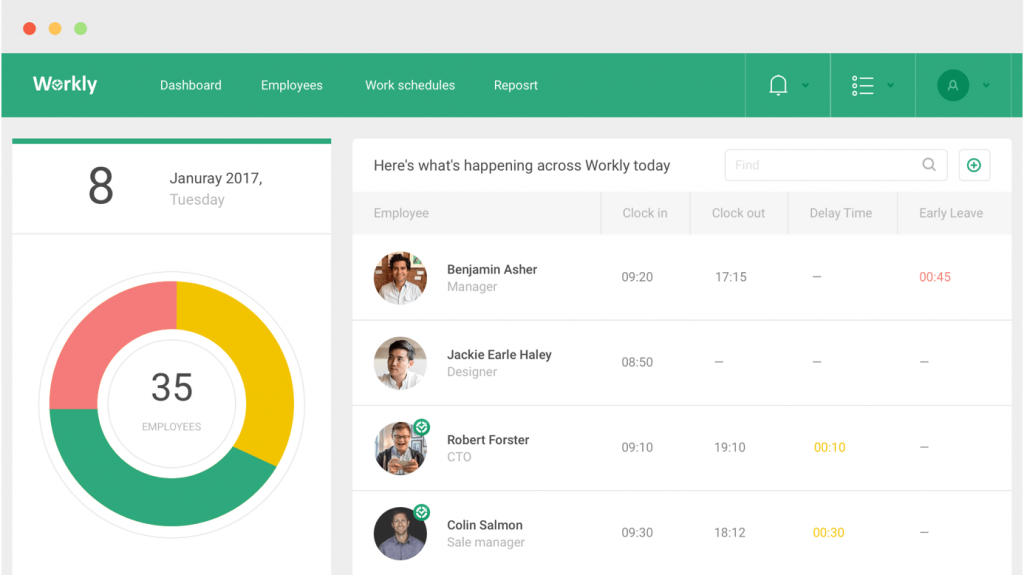This screenshot has width=1024, height=575.
Task: Open the Reposrt menu item
Action: click(x=516, y=86)
